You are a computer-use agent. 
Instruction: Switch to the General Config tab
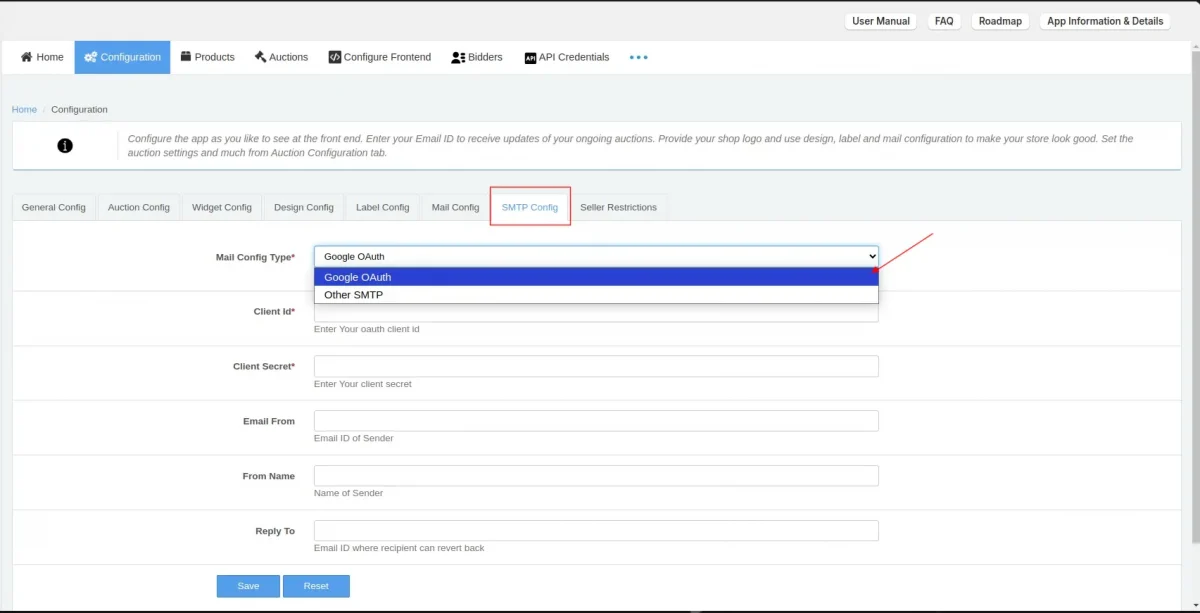pos(53,207)
